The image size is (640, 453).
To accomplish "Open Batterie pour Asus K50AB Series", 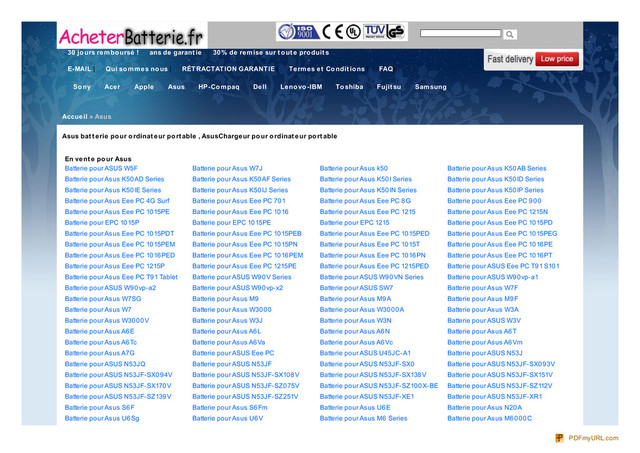I will point(497,168).
